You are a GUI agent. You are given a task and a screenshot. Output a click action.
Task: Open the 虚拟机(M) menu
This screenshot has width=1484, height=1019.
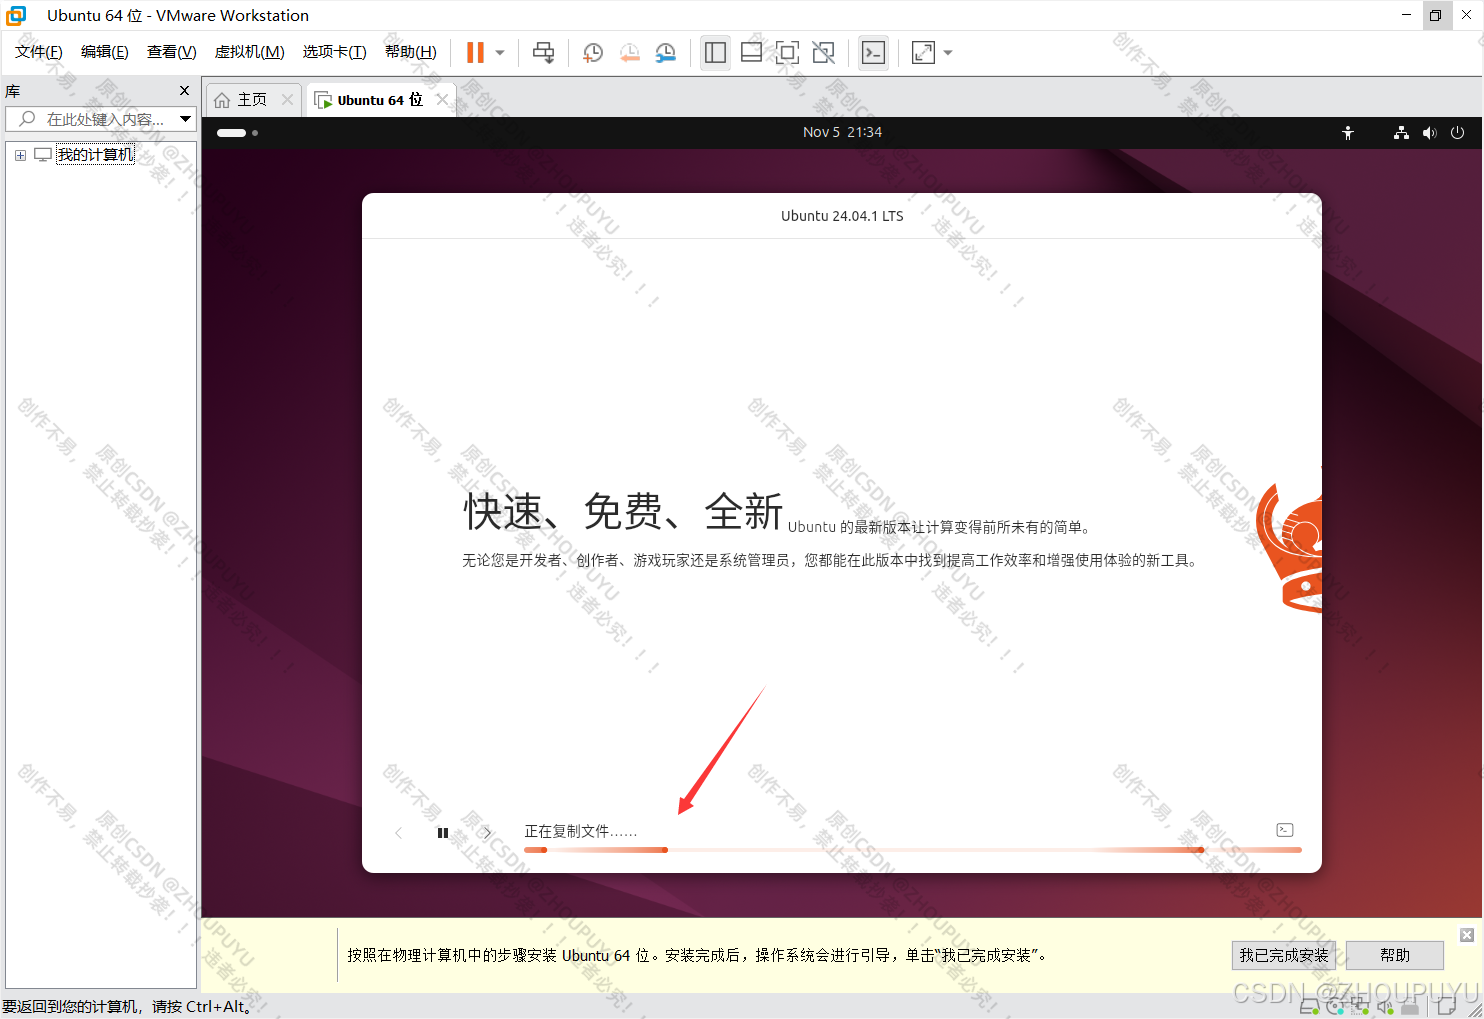coord(250,52)
